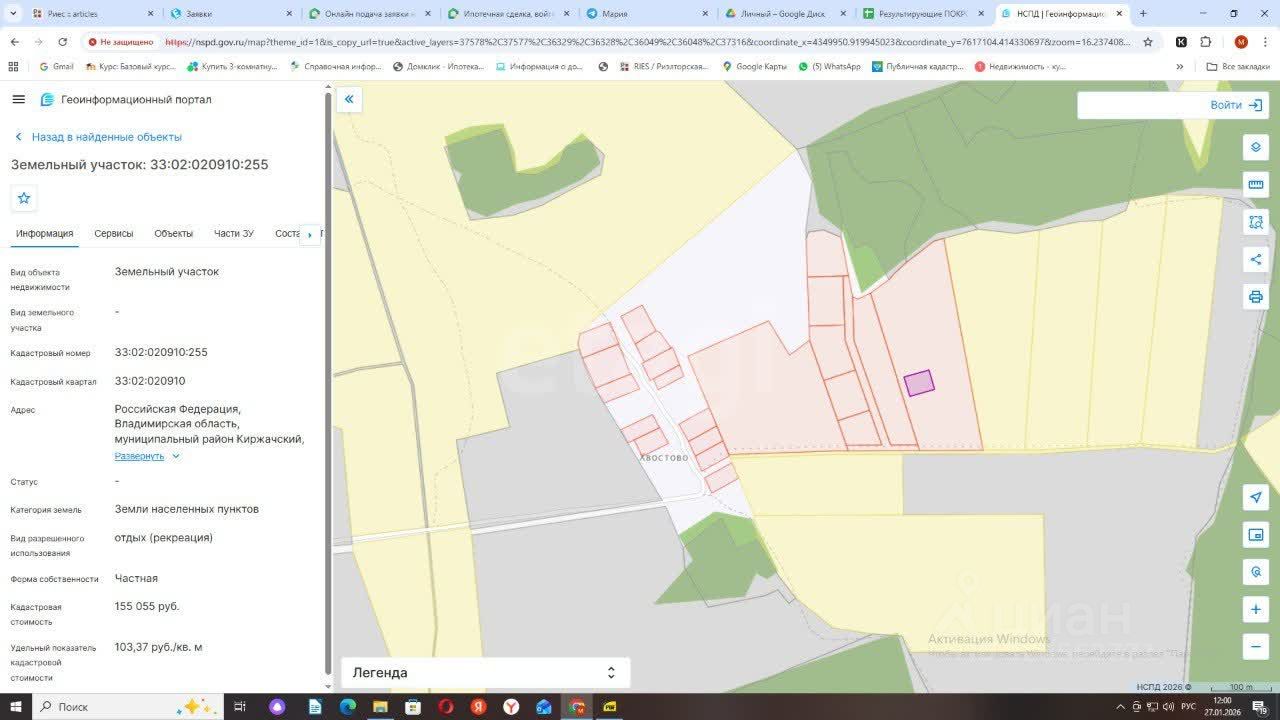
Task: Collapse the left info panel
Action: click(349, 99)
